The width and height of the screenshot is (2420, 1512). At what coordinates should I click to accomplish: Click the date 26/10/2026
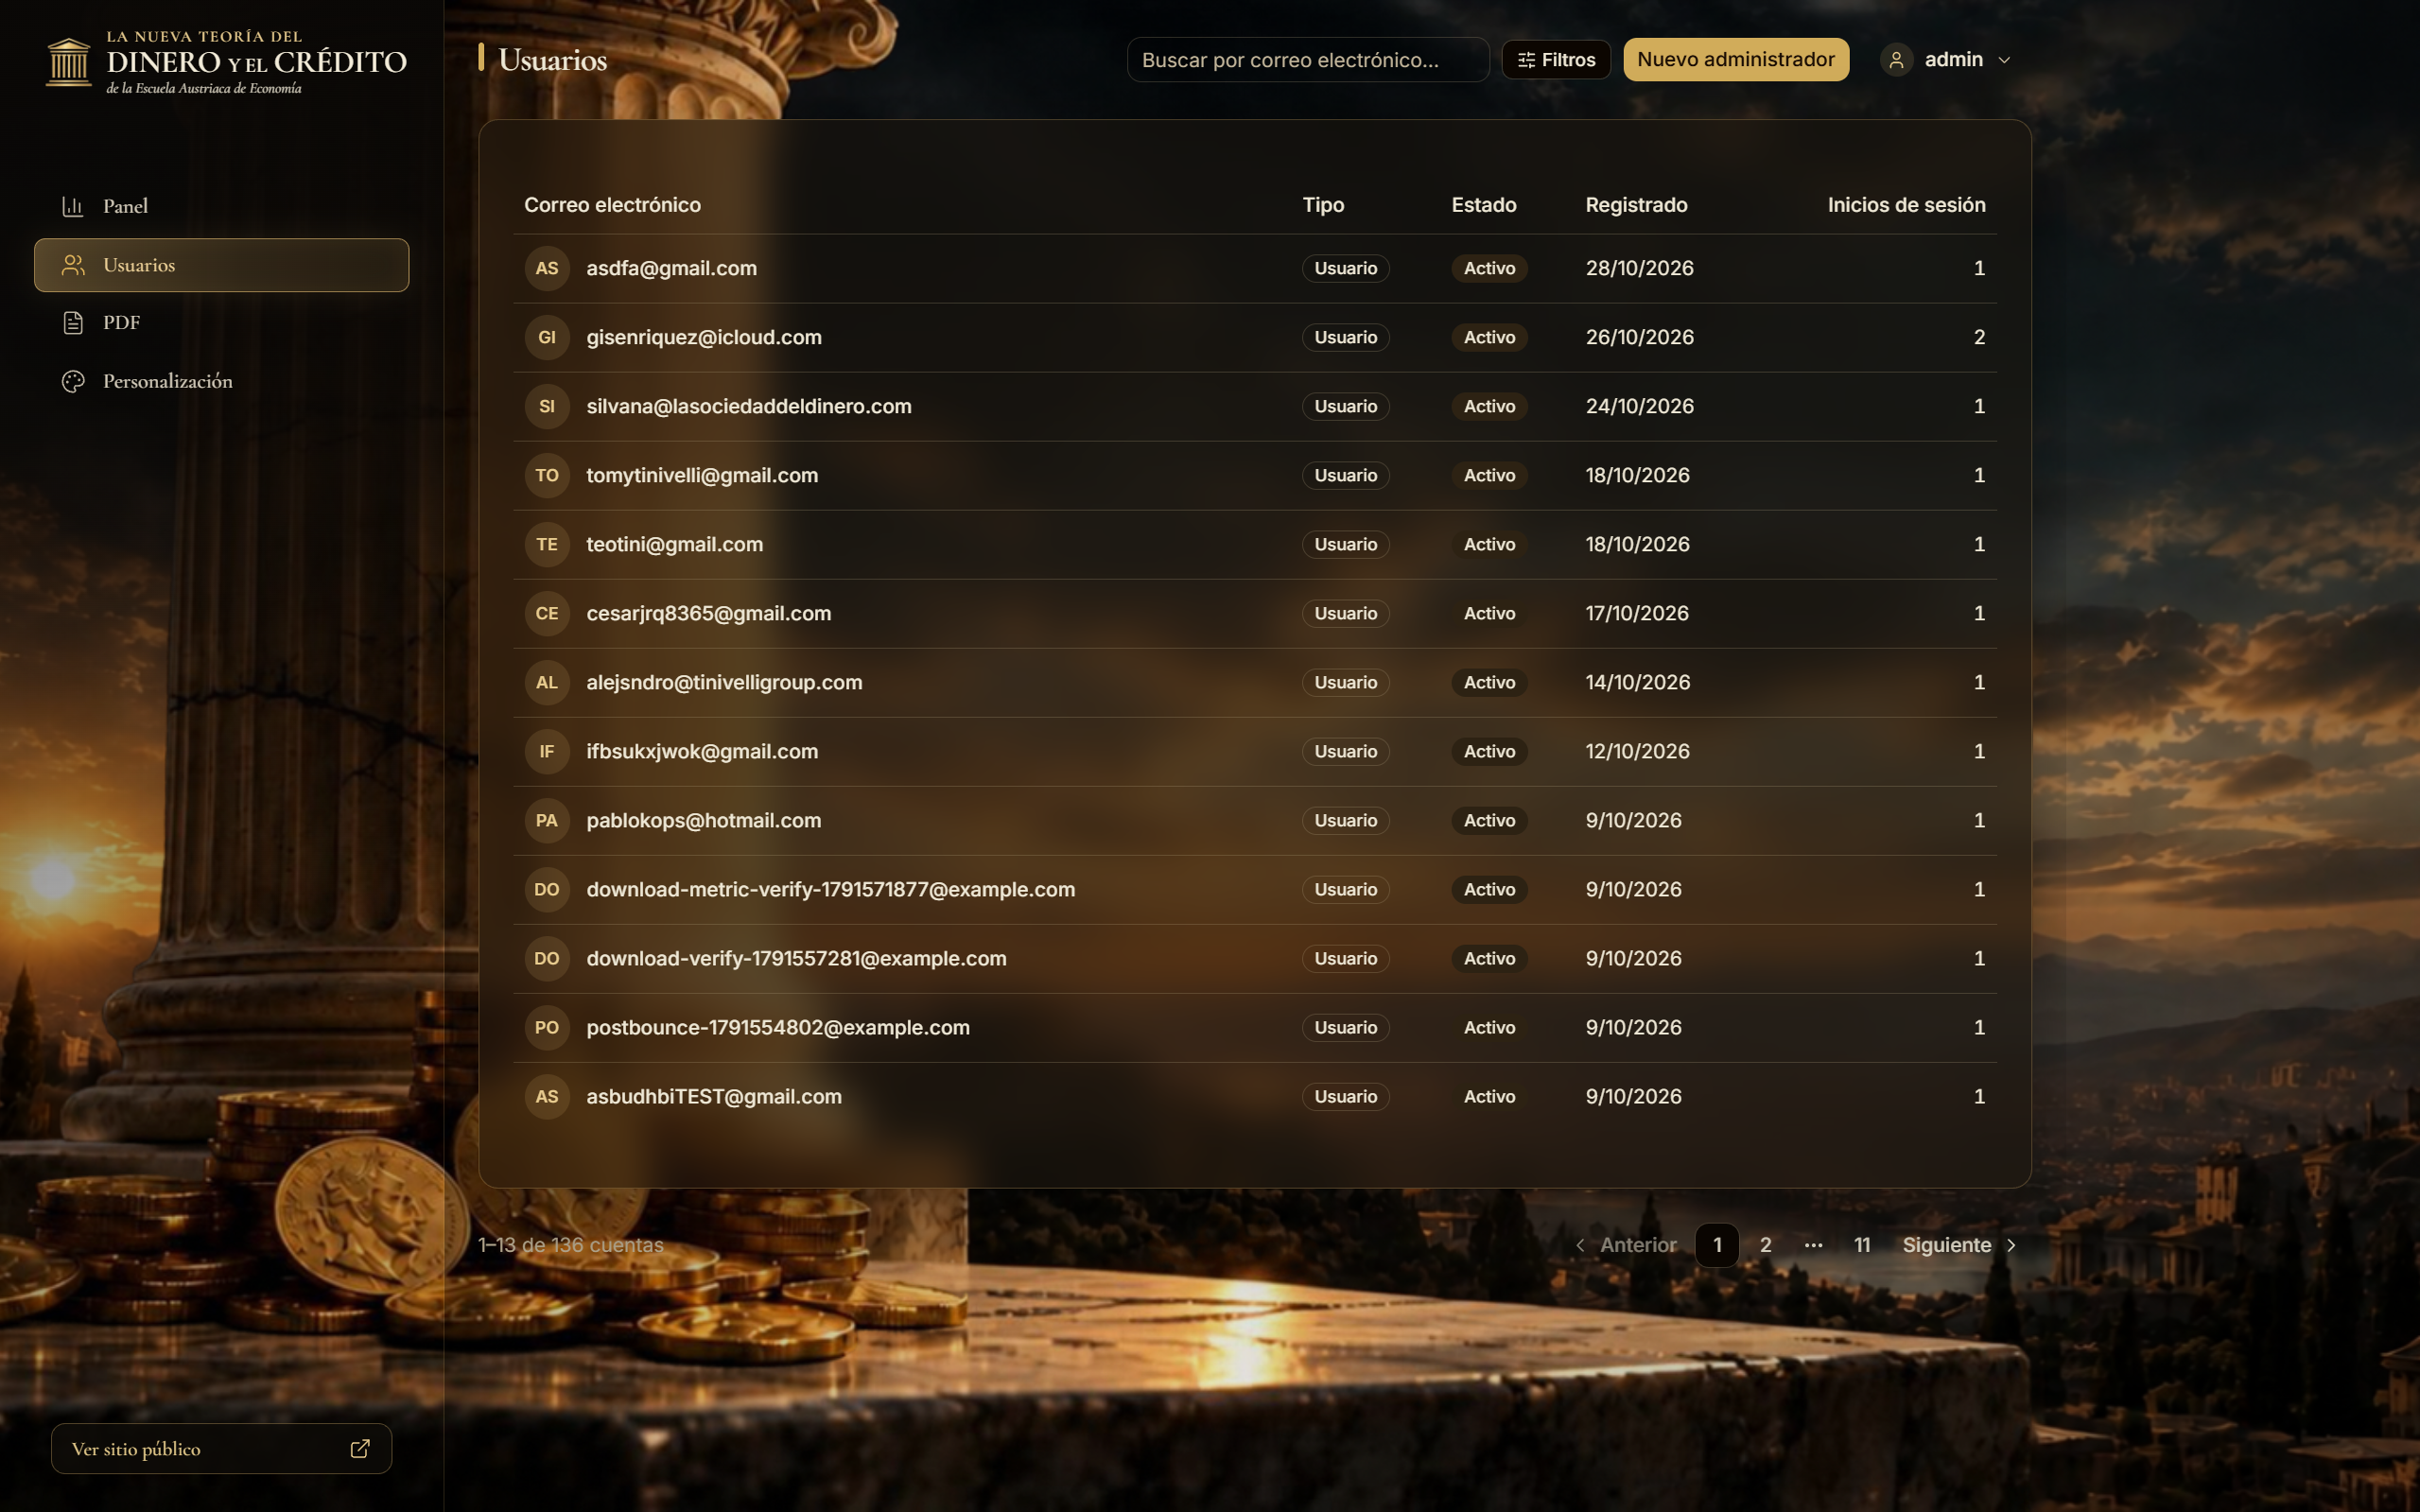pyautogui.click(x=1639, y=337)
